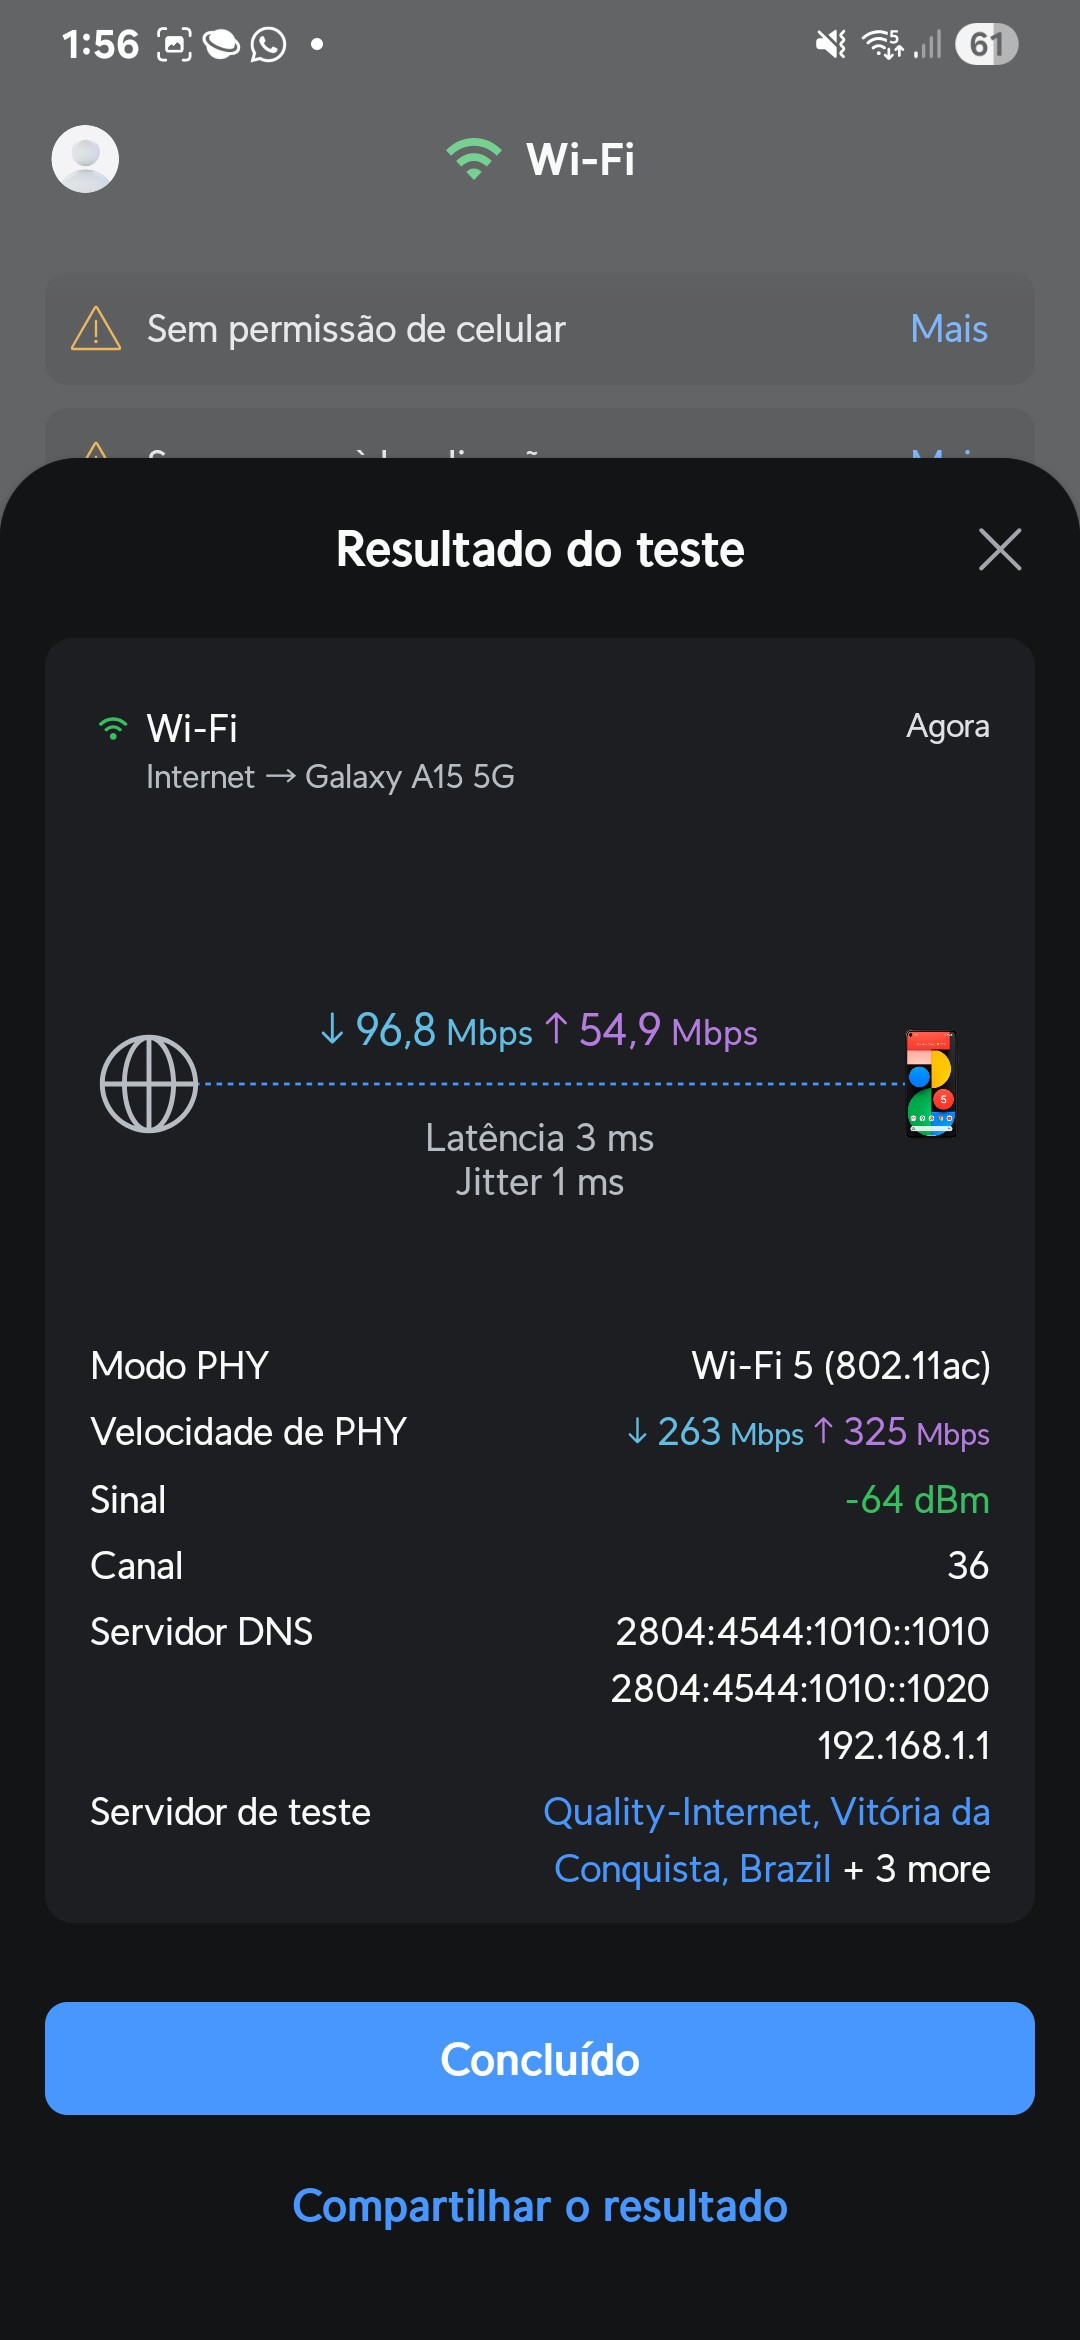Tap the WhatsApp status bar icon
The width and height of the screenshot is (1080, 2340).
click(268, 44)
